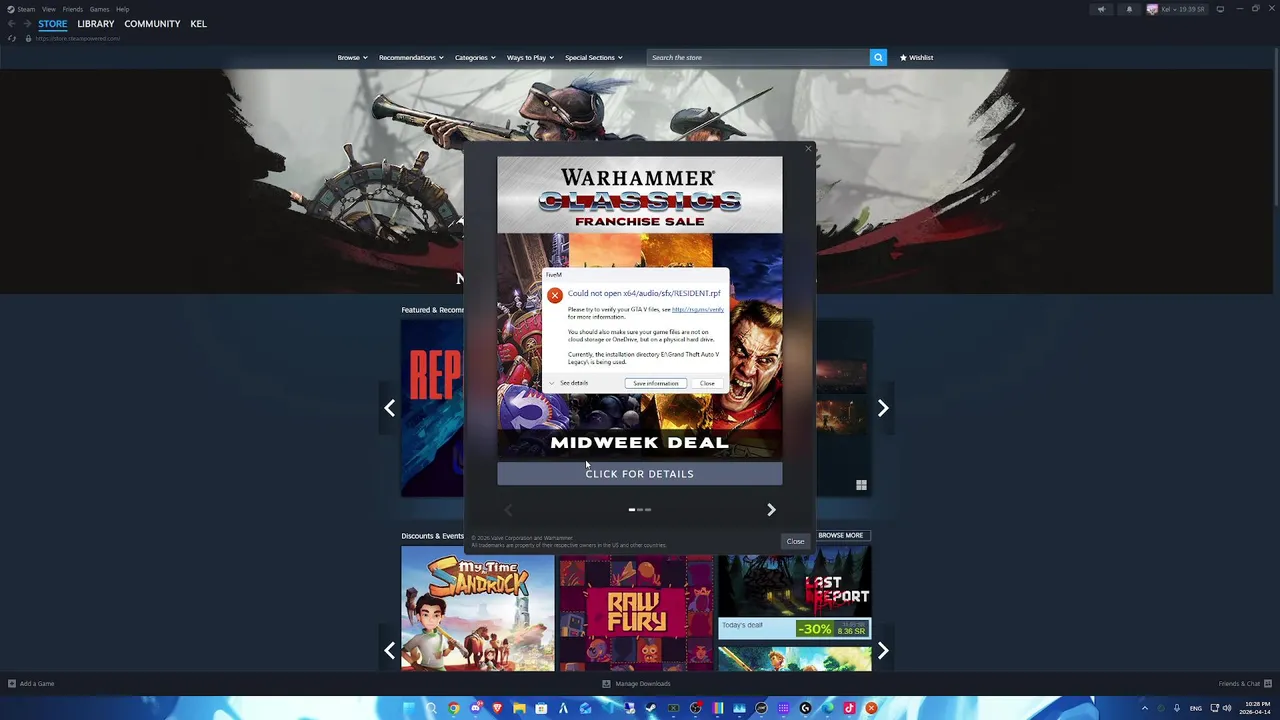Viewport: 1280px width, 720px height.
Task: Open the Last Report daily deal tile
Action: (x=794, y=592)
